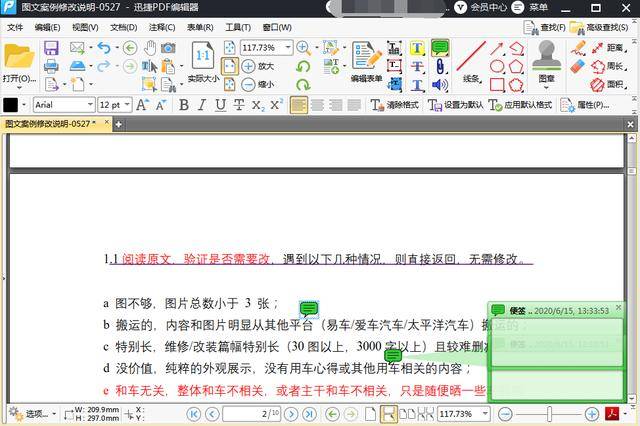The image size is (640, 426).
Task: Select the green sticky note tool
Action: pyautogui.click(x=440, y=47)
